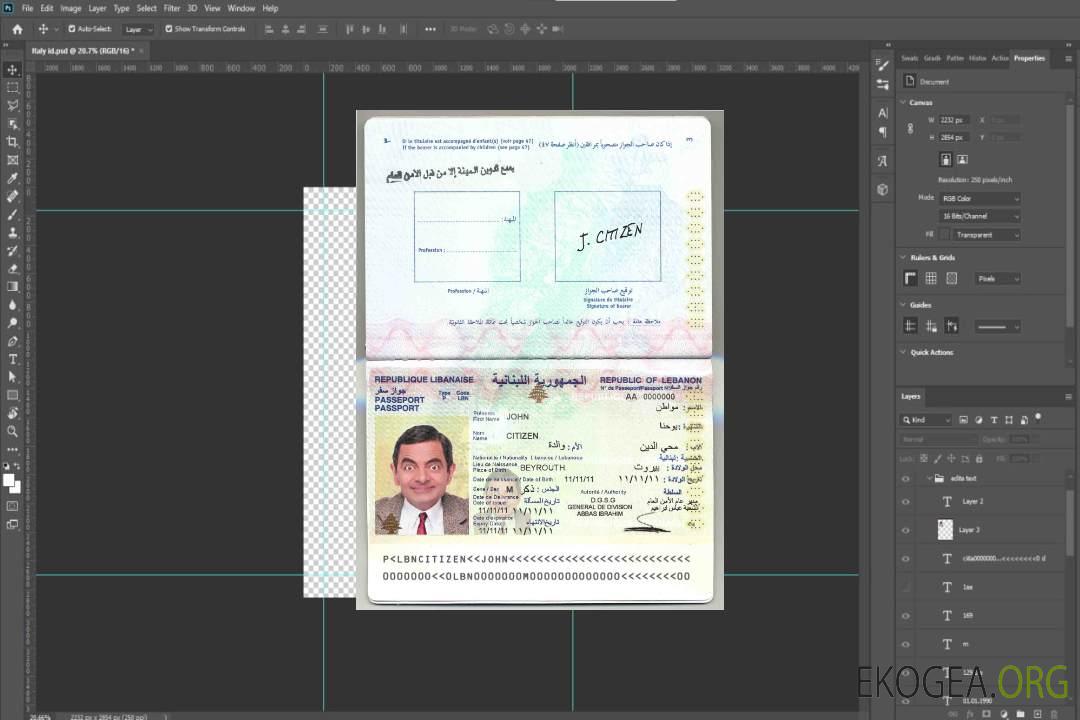This screenshot has height=720, width=1080.
Task: Open the File menu
Action: 28,8
